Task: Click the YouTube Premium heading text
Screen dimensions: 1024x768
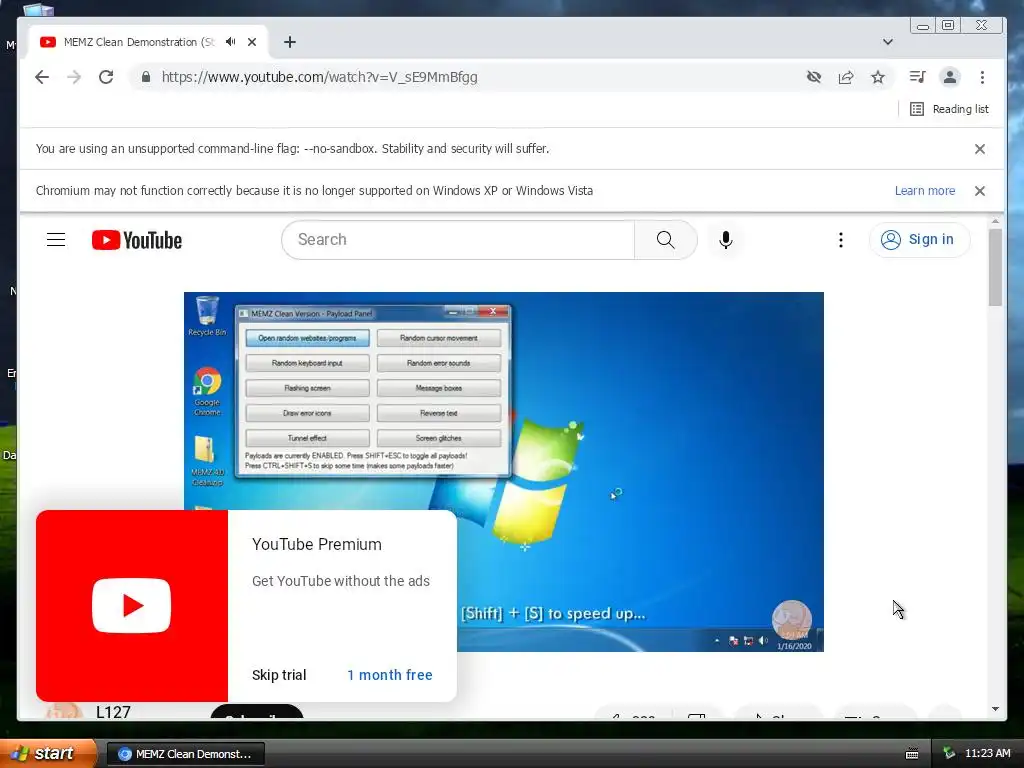Action: tap(317, 545)
